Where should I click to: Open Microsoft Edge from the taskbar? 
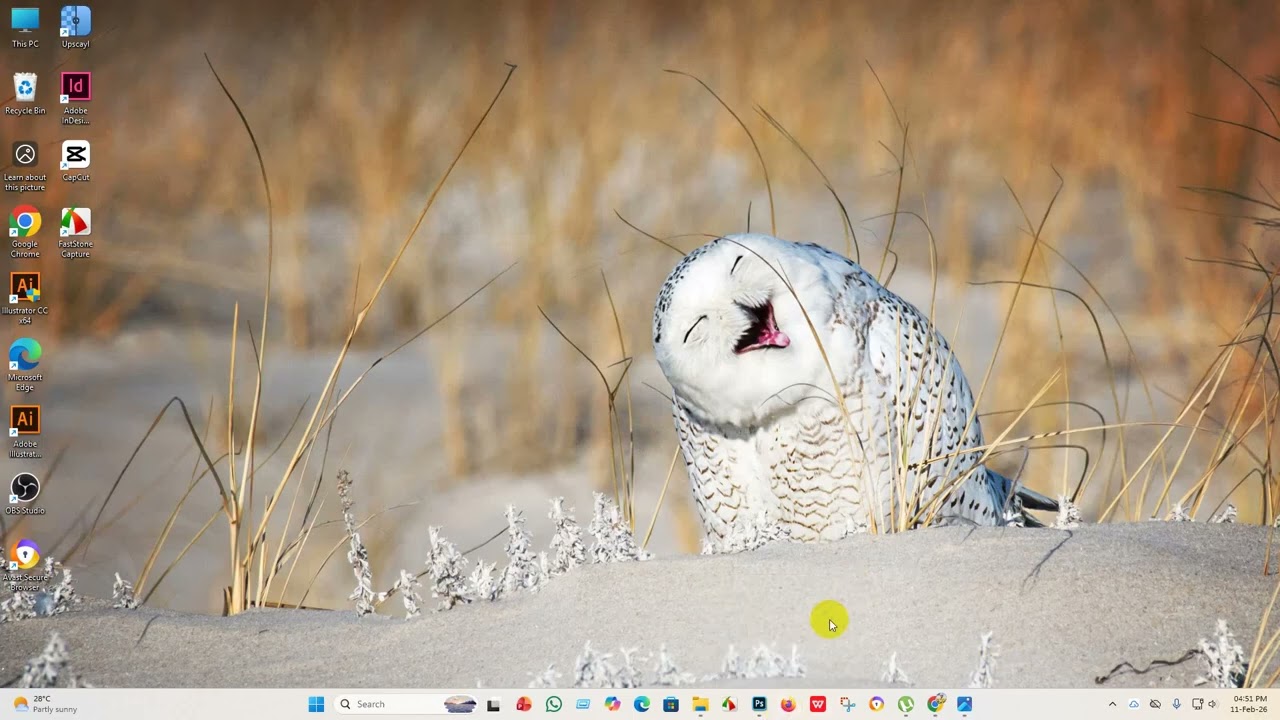[641, 704]
